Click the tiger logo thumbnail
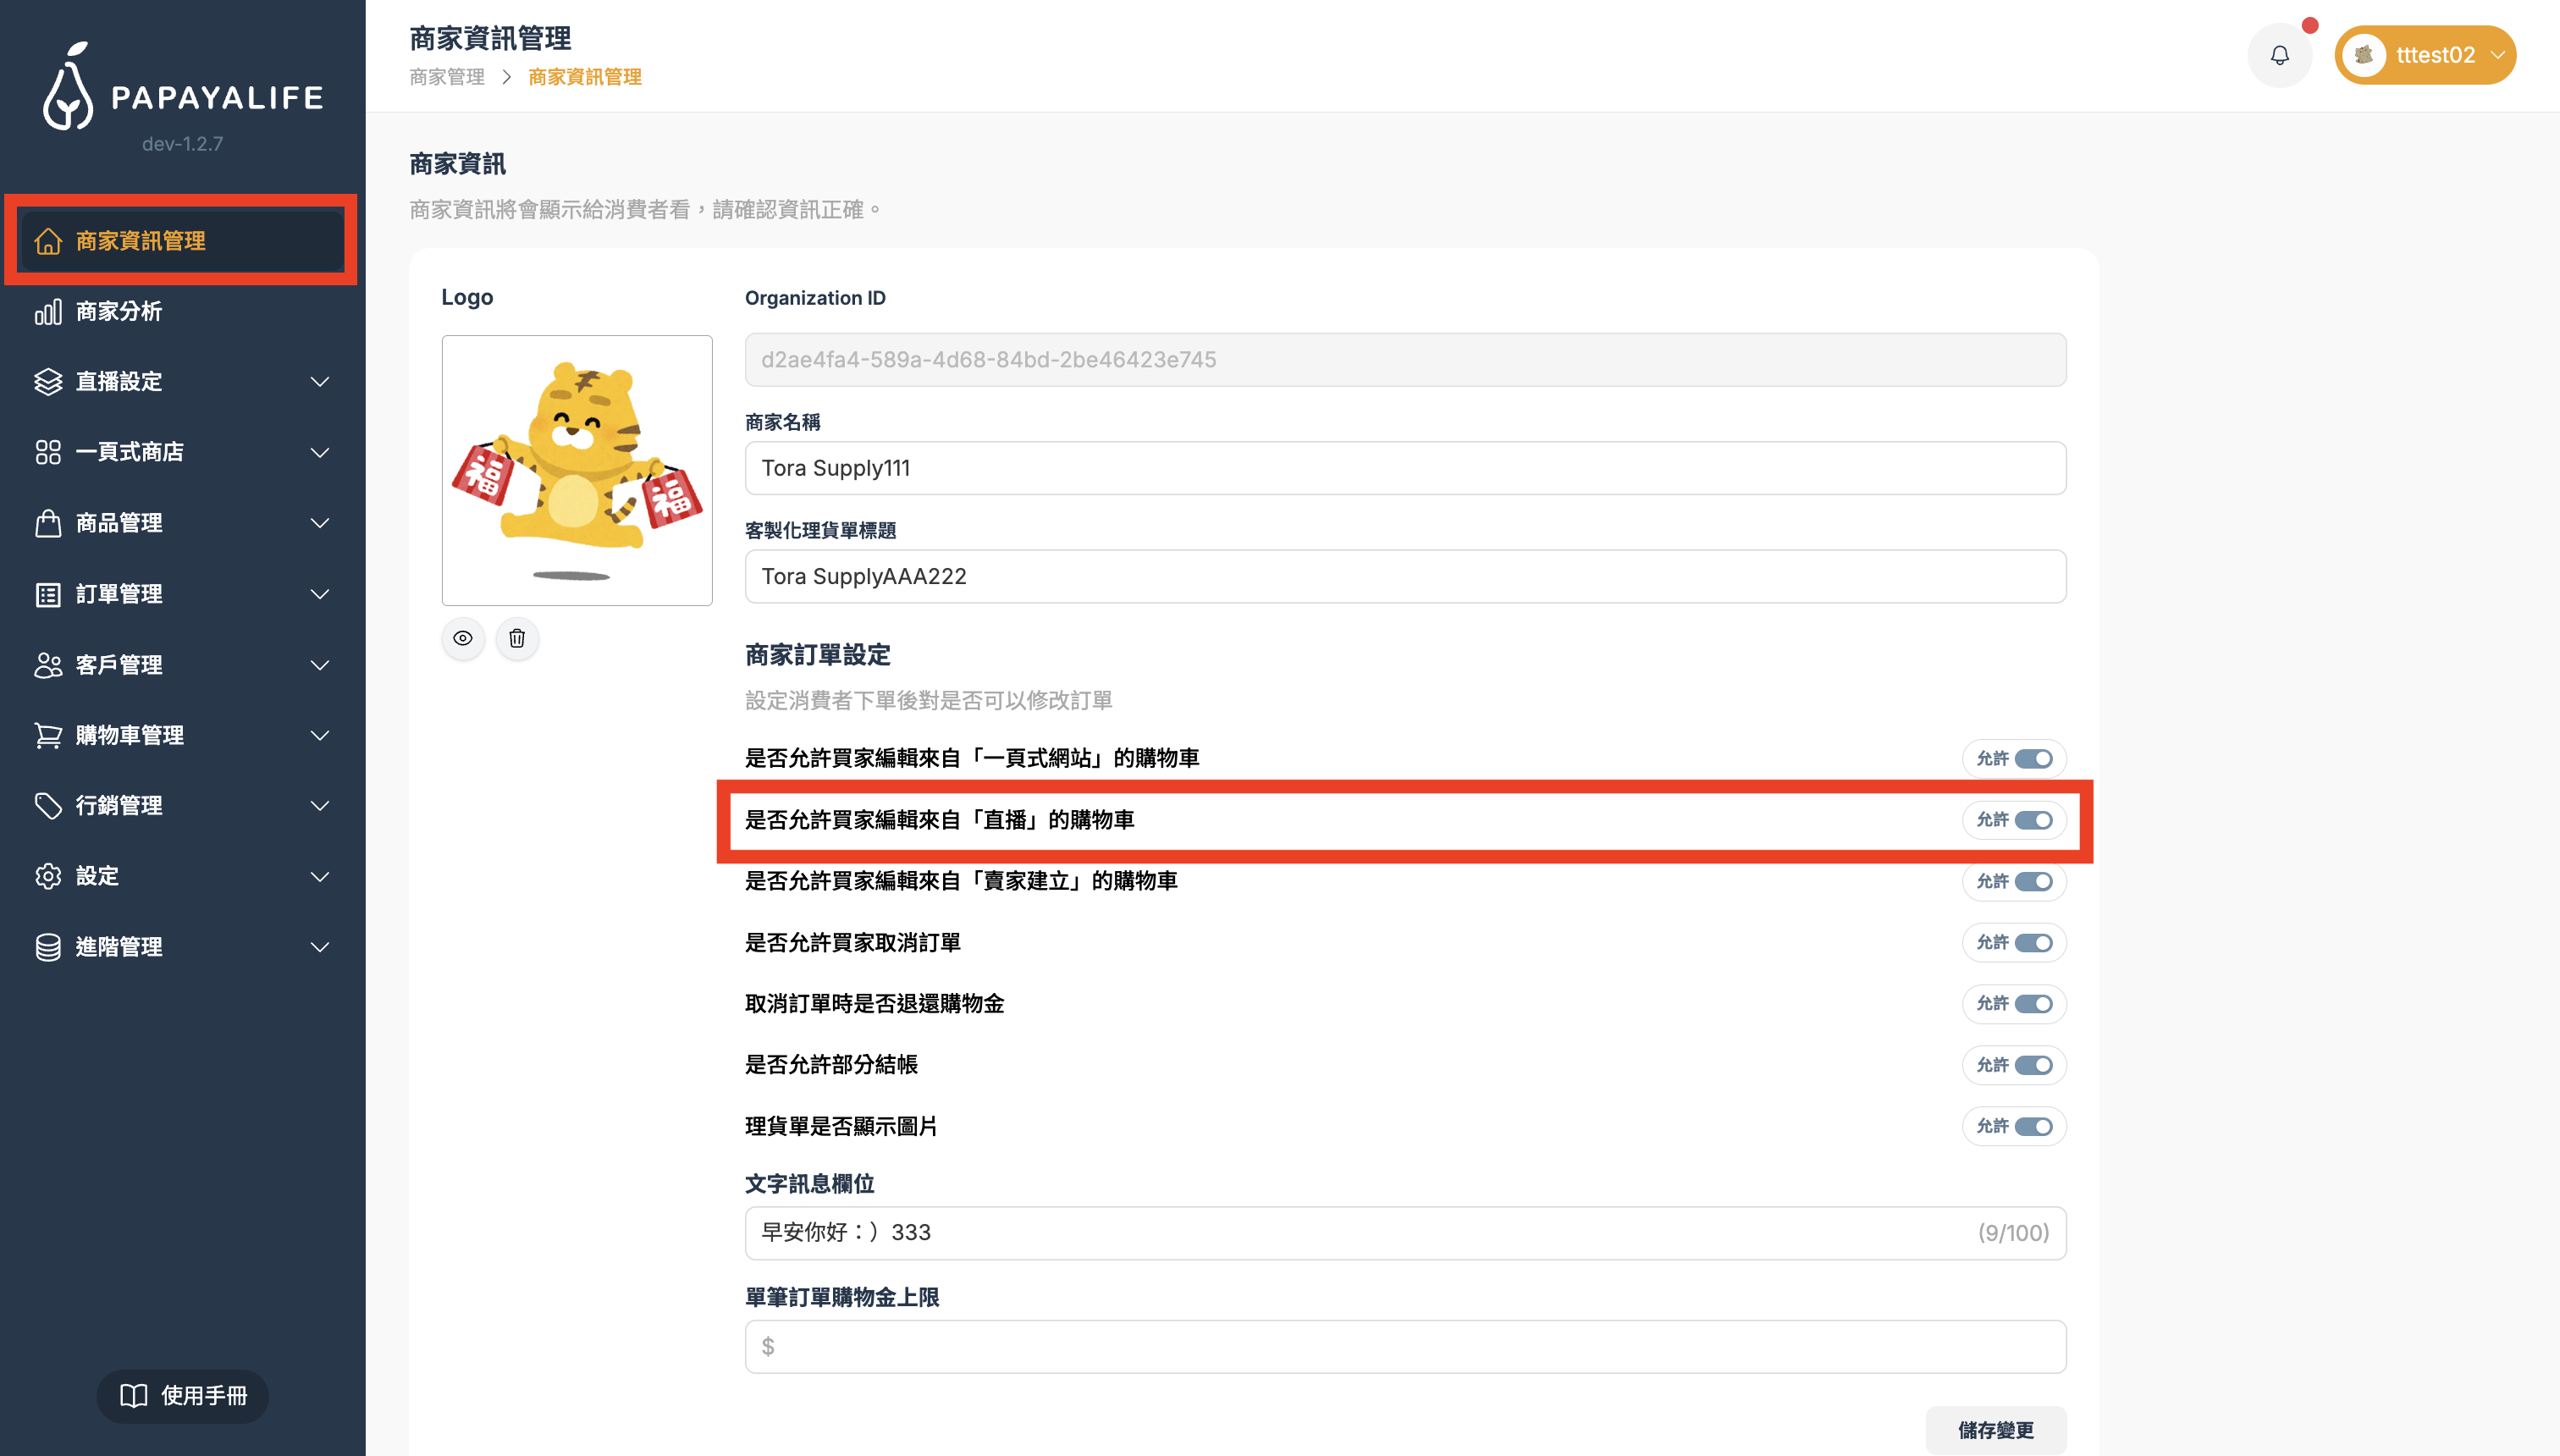 (x=577, y=470)
